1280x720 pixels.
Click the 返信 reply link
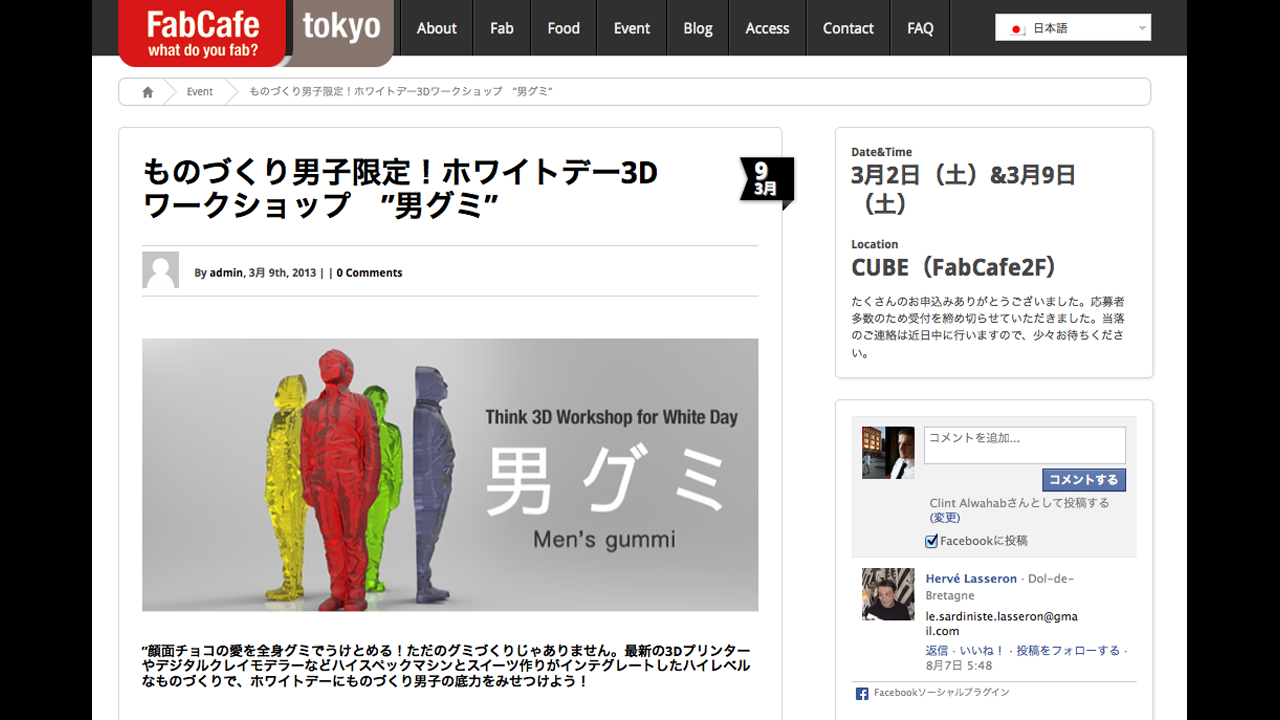(938, 651)
